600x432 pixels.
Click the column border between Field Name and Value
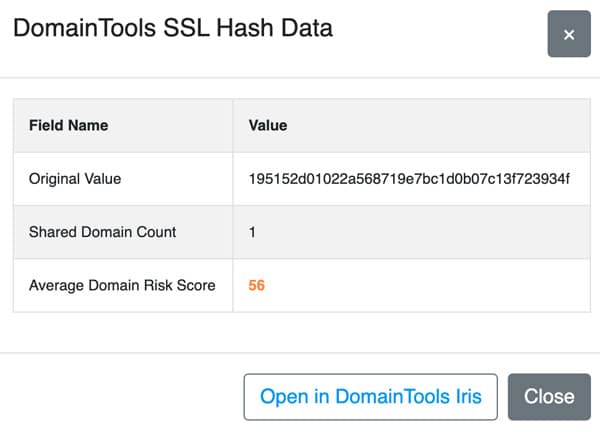(x=233, y=205)
